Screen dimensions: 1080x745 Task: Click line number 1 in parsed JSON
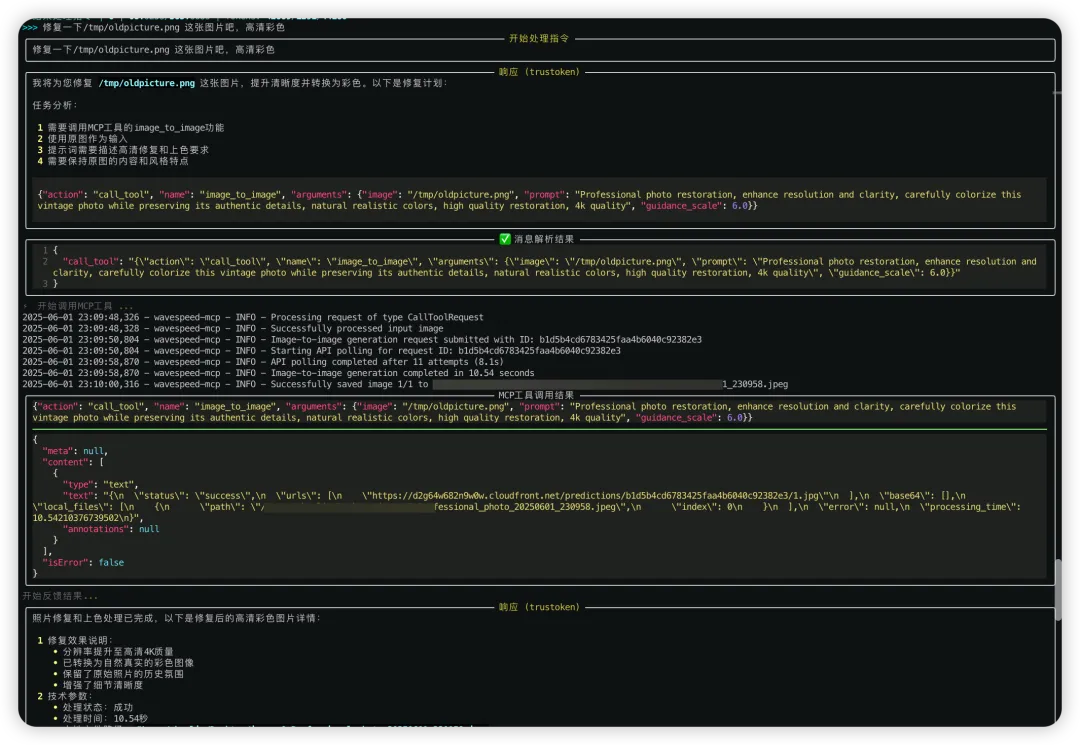coord(45,250)
